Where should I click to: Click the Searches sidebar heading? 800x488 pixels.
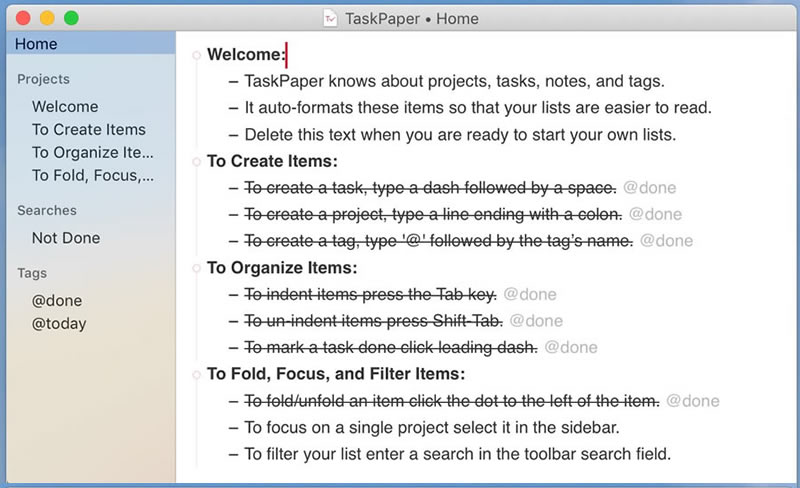pyautogui.click(x=47, y=210)
